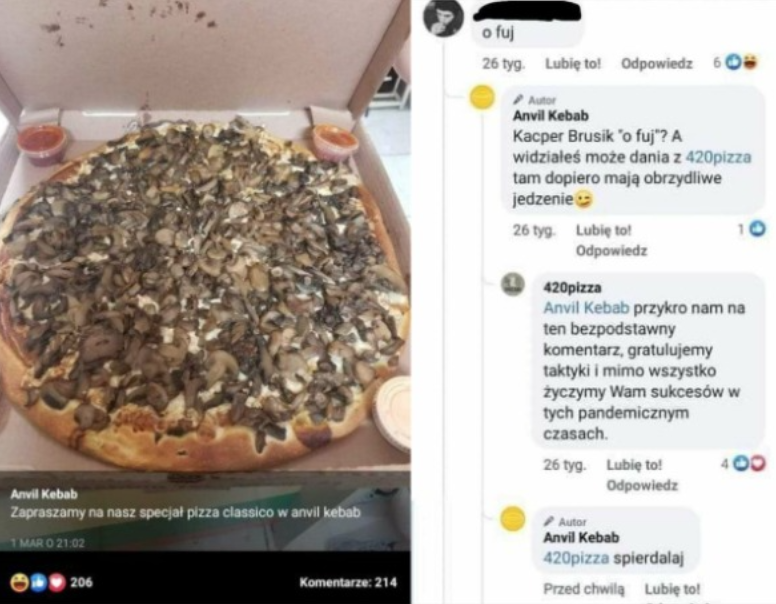Screen dimensions: 776x604
Task: Click the like count on Anvil Kebab's first reply
Action: point(752,229)
